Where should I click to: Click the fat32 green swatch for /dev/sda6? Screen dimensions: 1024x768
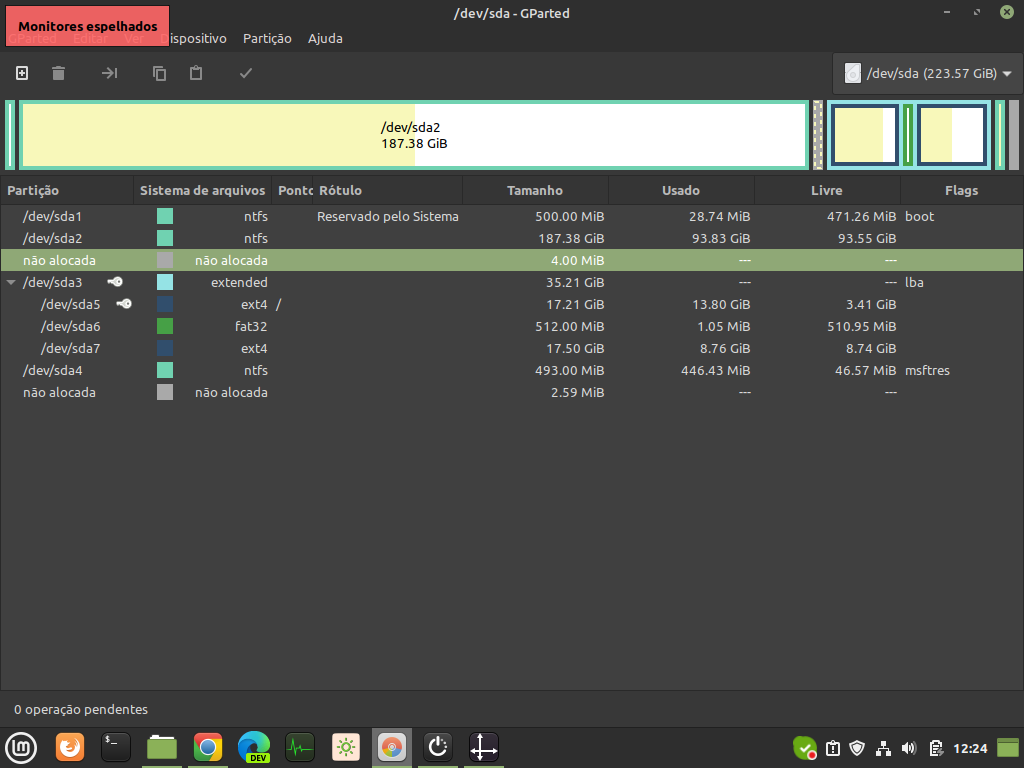click(x=165, y=326)
